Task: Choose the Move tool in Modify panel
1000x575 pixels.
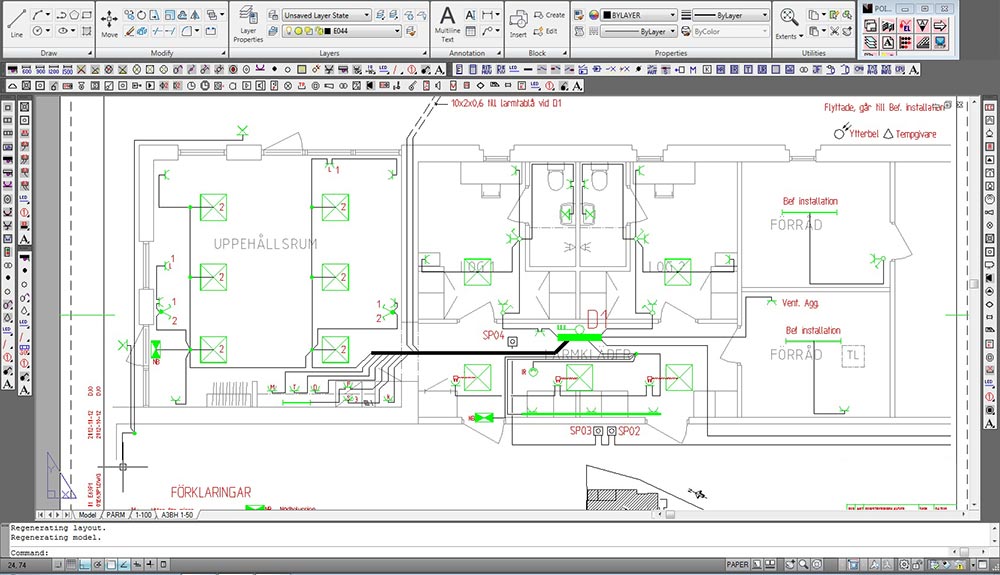Action: point(109,22)
